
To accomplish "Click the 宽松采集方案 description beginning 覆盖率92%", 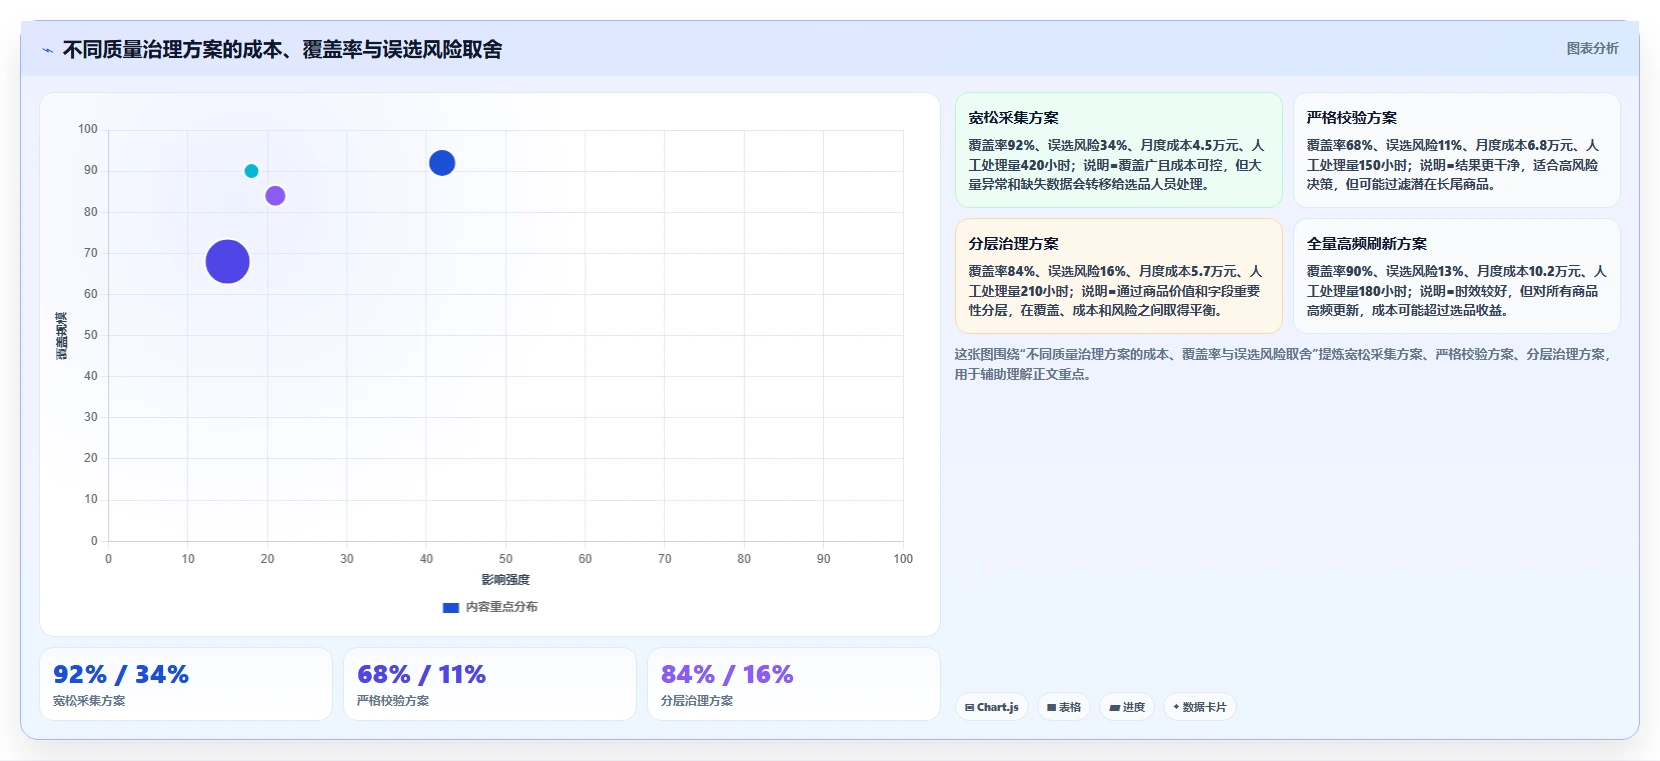I will point(1117,165).
